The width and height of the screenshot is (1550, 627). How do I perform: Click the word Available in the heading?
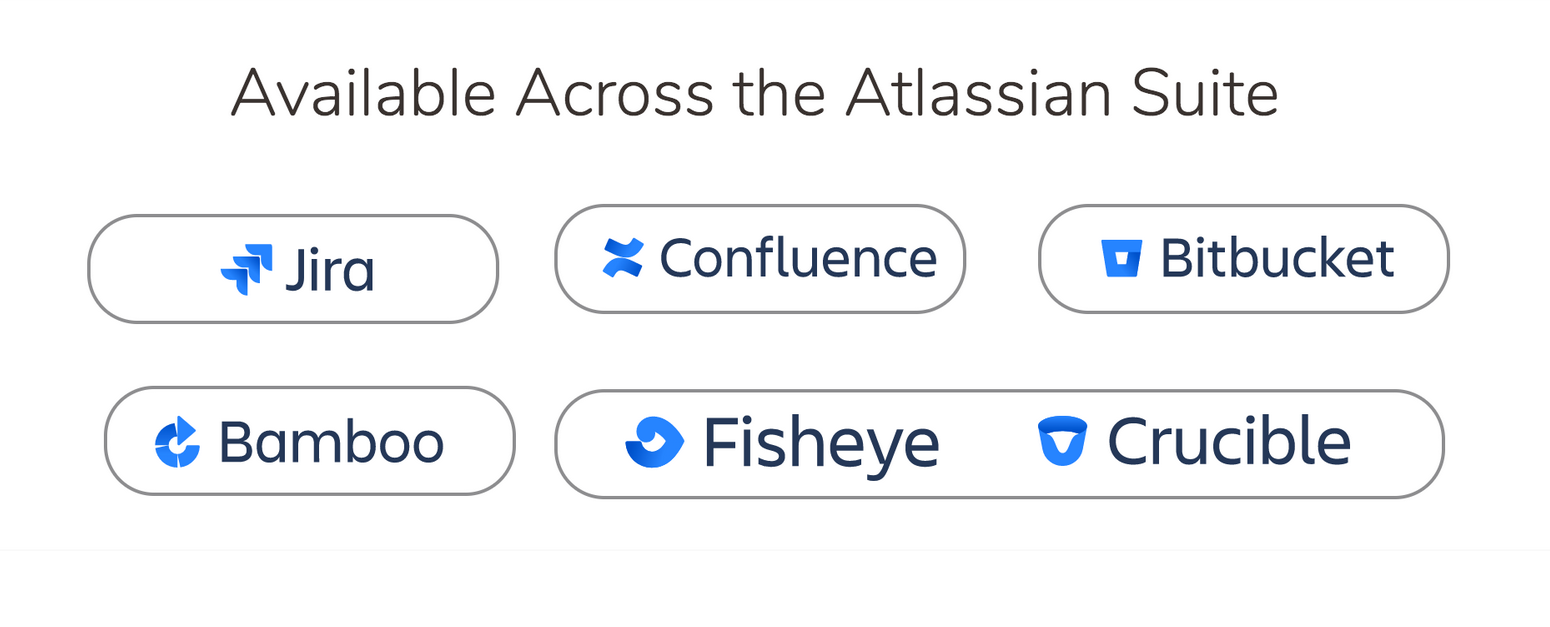pyautogui.click(x=364, y=92)
